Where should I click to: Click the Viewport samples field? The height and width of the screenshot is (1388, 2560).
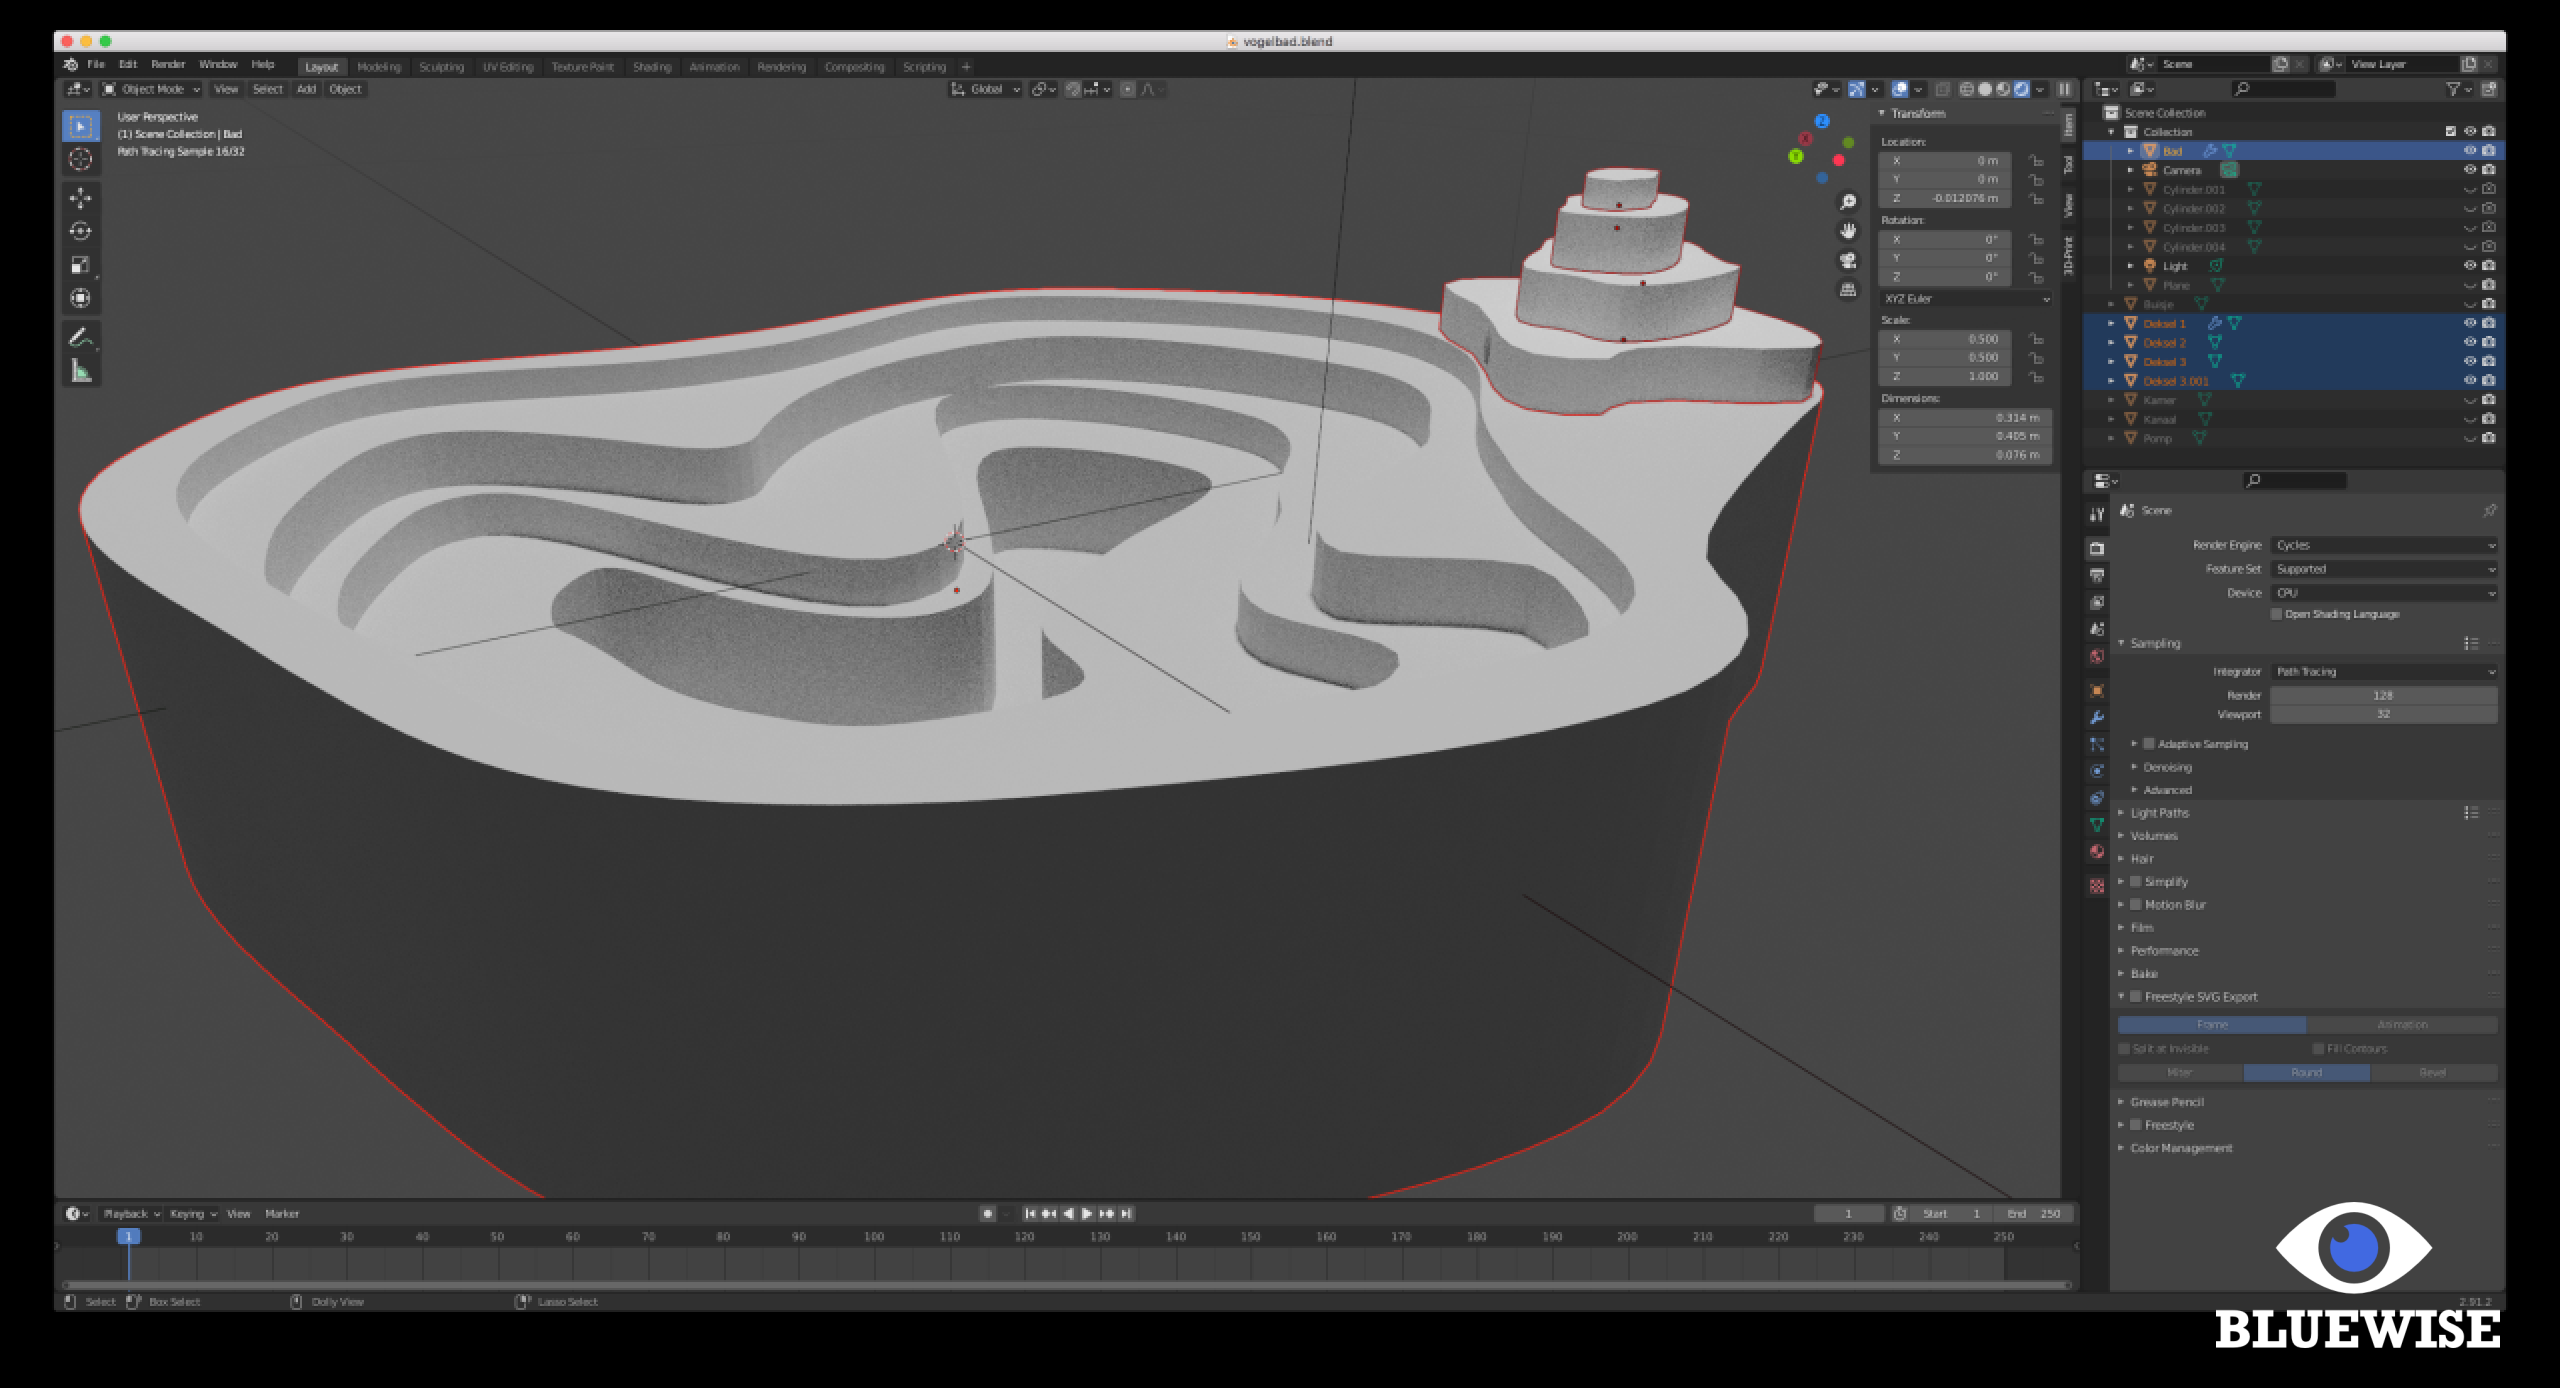pyautogui.click(x=2383, y=714)
